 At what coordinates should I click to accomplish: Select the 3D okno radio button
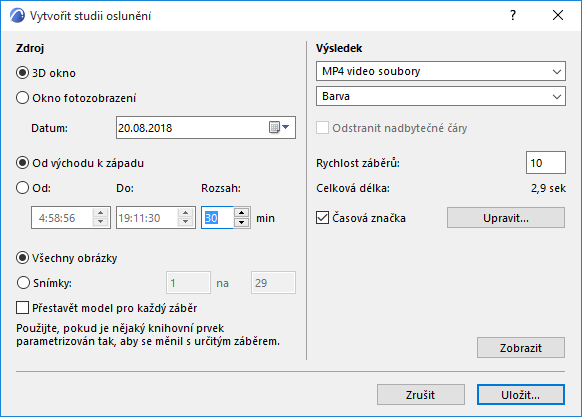tap(22, 73)
